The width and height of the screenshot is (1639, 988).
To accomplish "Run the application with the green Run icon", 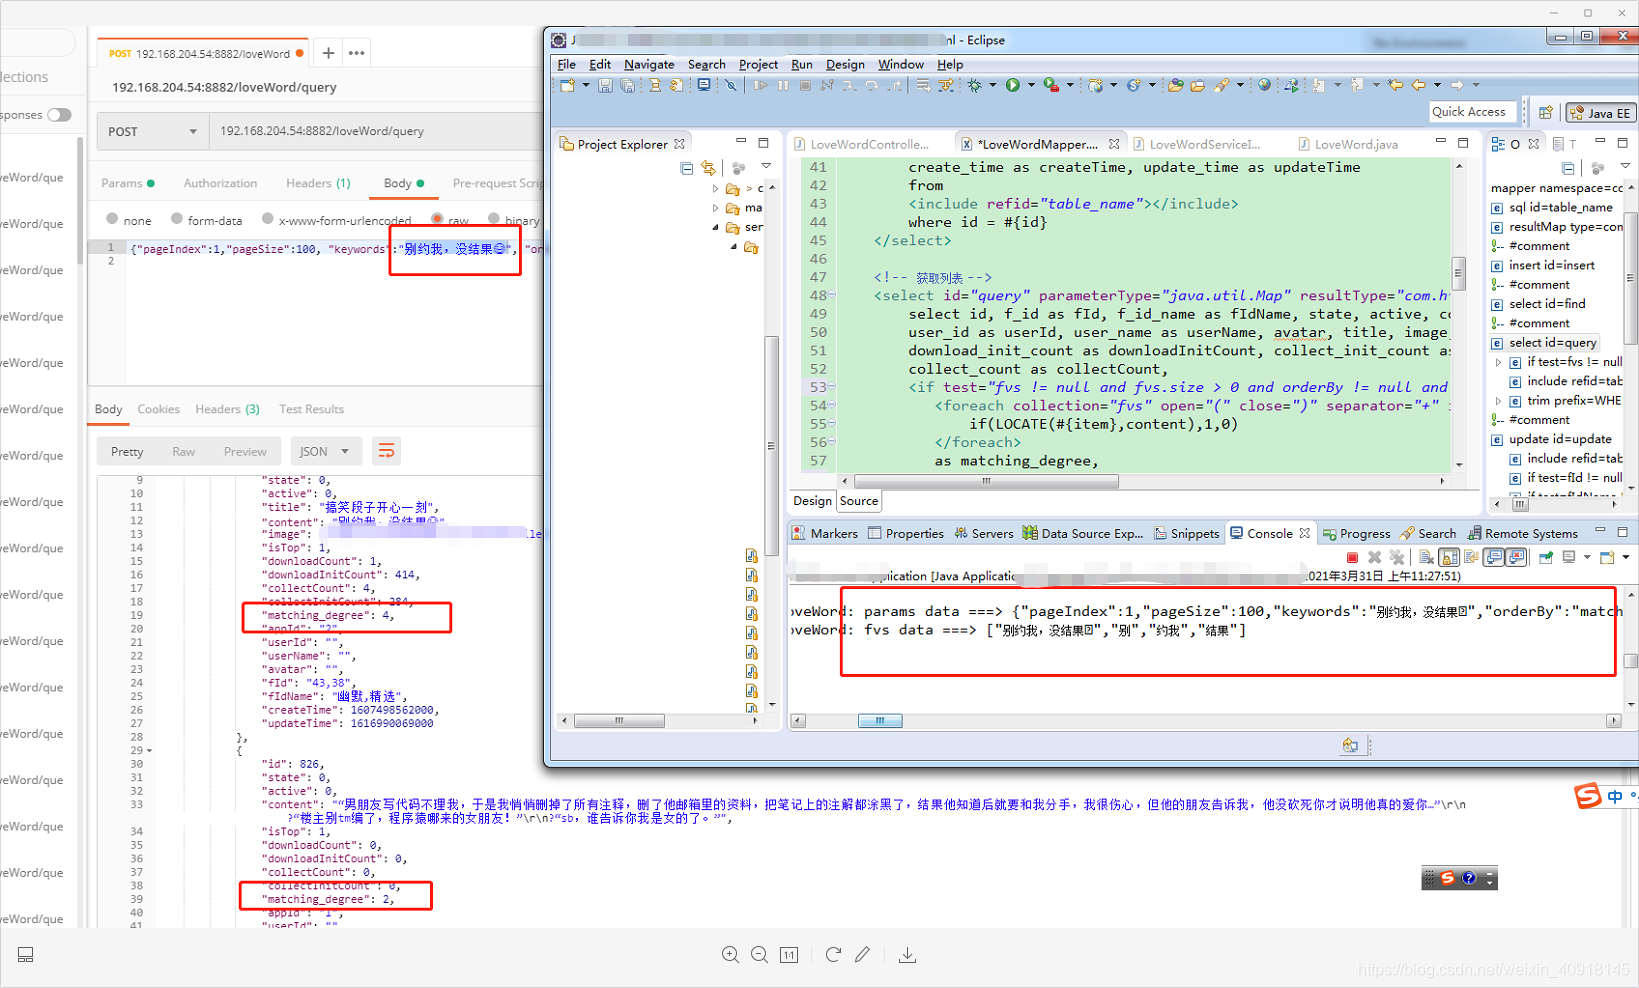I will click(1012, 85).
